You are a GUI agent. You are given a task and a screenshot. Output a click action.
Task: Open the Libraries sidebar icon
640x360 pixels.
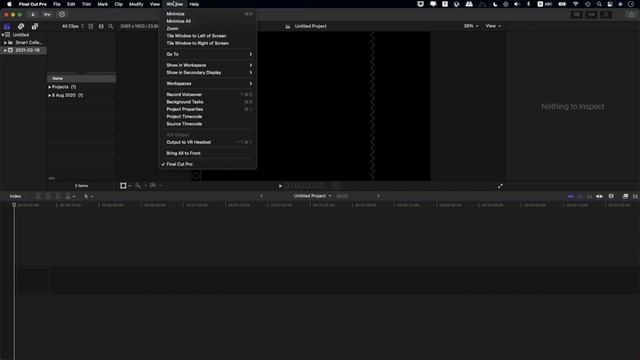pyautogui.click(x=7, y=27)
